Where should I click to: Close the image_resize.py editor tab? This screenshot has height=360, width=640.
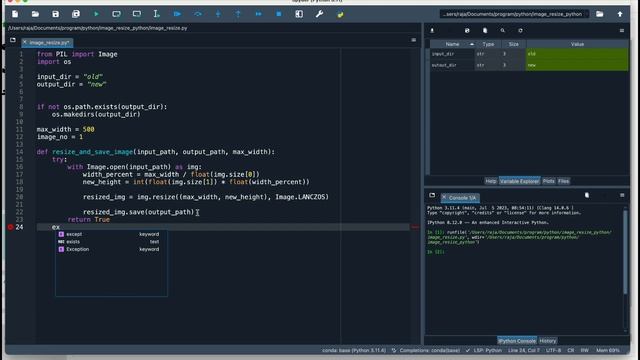click(x=24, y=42)
